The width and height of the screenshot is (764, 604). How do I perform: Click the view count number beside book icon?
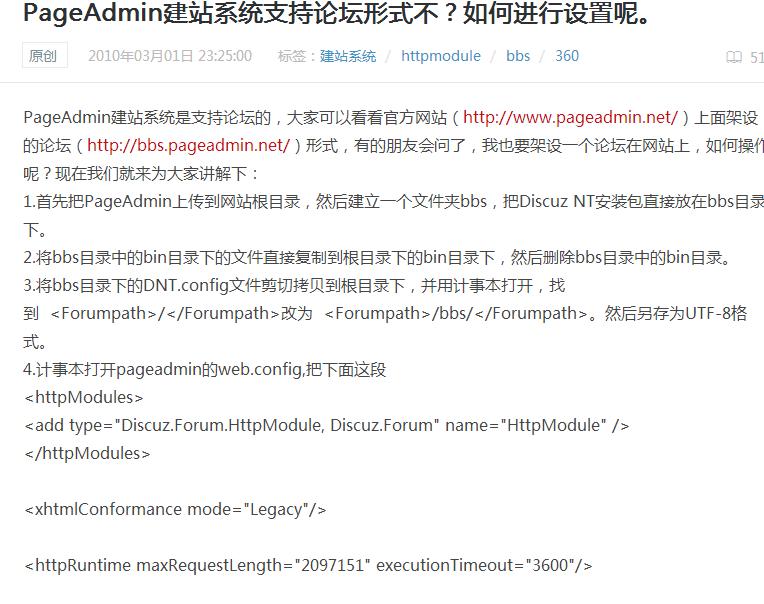(757, 57)
